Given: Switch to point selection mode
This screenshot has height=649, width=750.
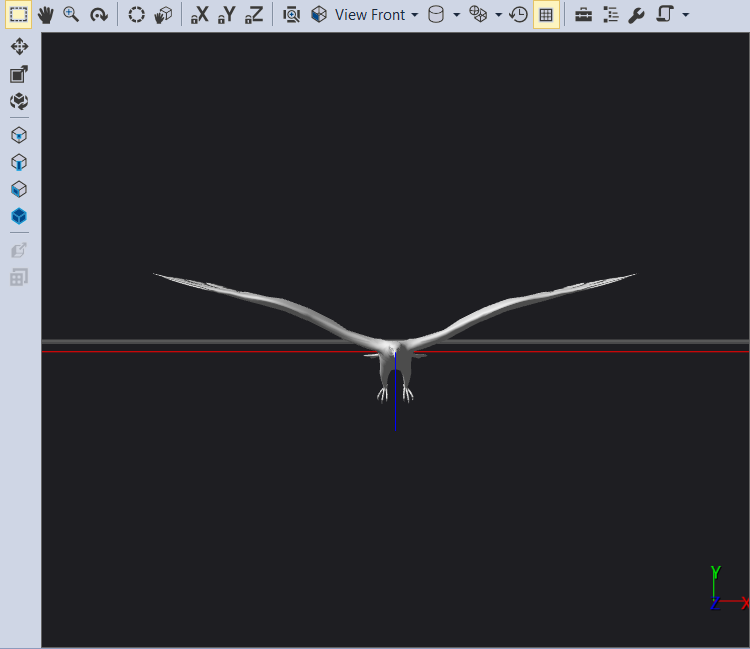Looking at the screenshot, I should (x=19, y=135).
